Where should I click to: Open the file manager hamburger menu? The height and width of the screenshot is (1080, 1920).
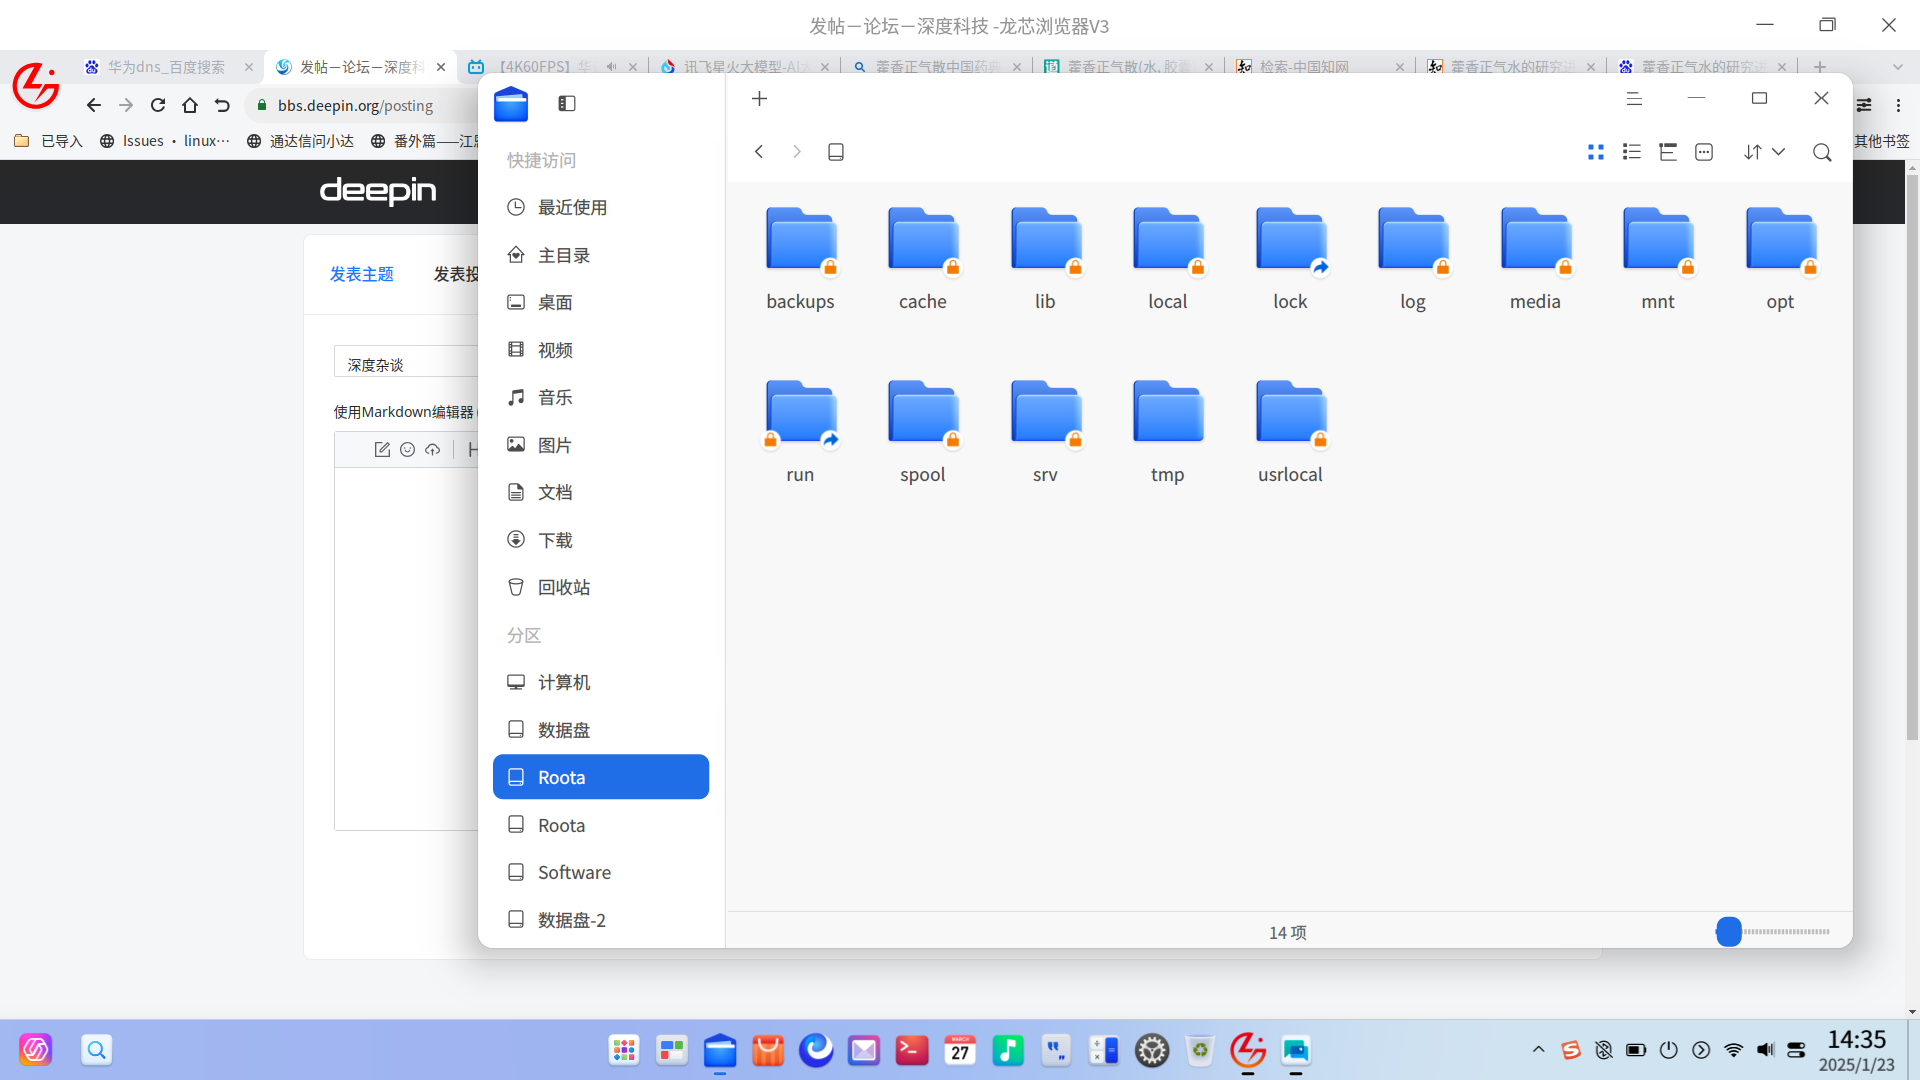tap(1634, 98)
